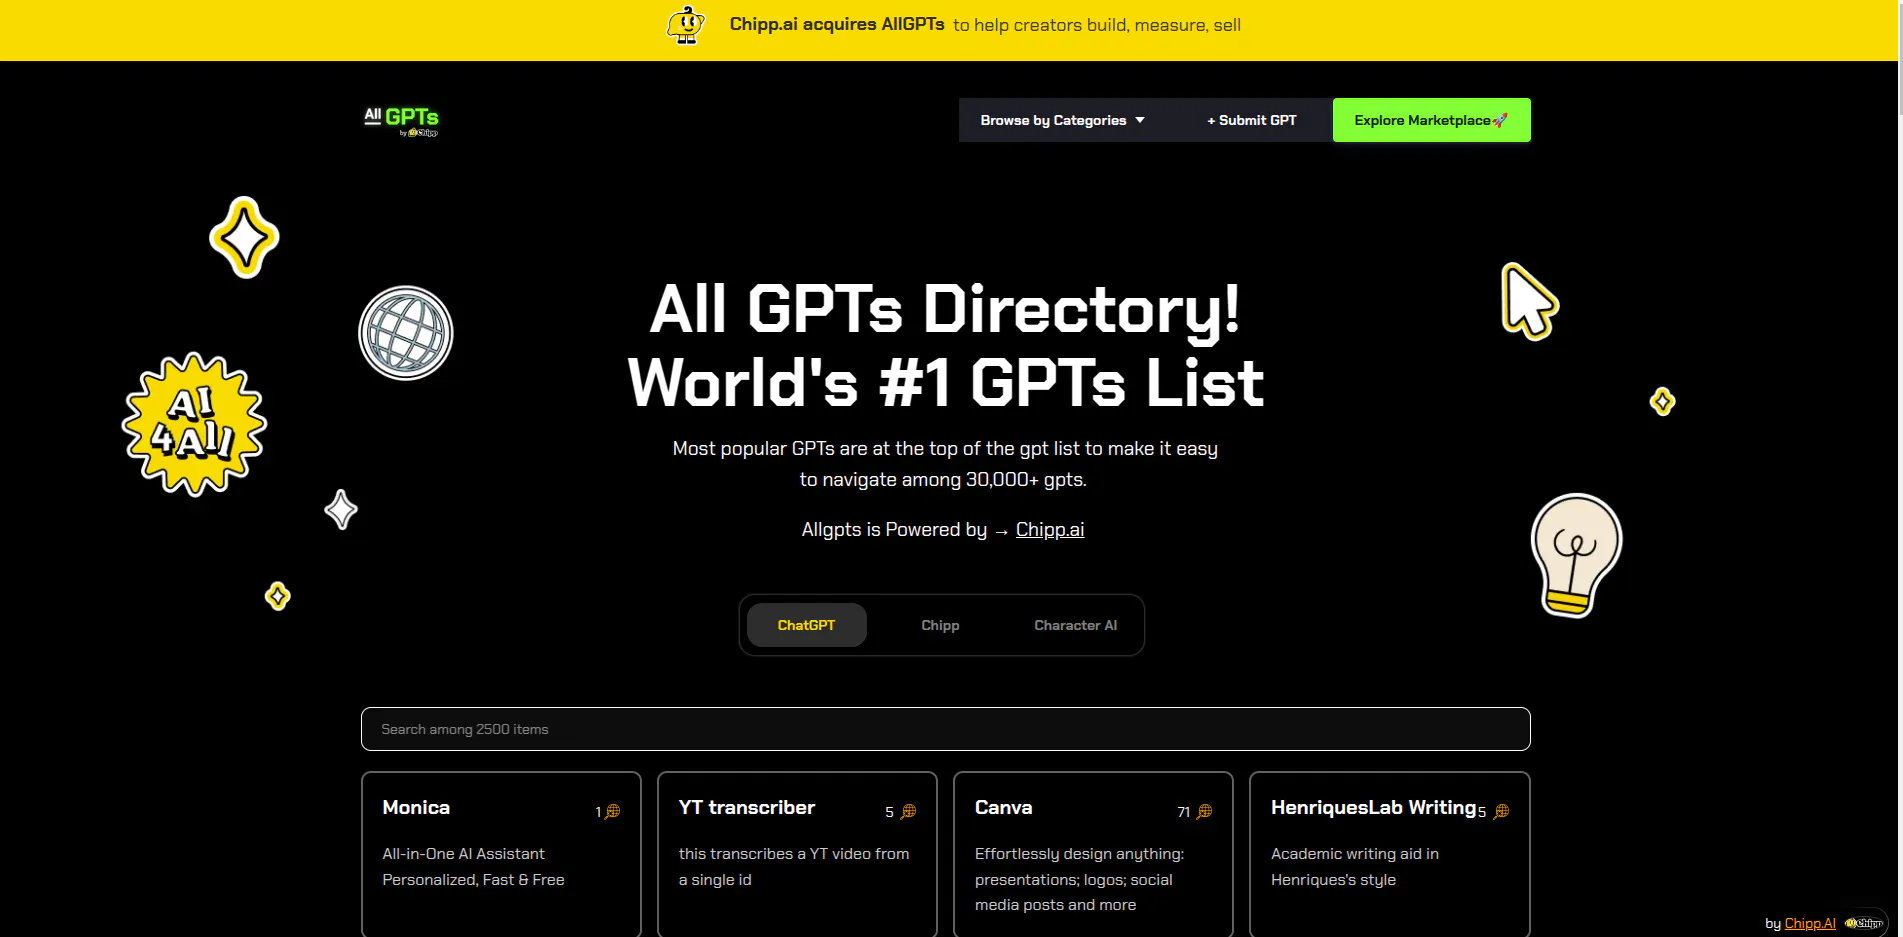Switch to the Character AI tab
The image size is (1903, 937).
pos(1076,625)
